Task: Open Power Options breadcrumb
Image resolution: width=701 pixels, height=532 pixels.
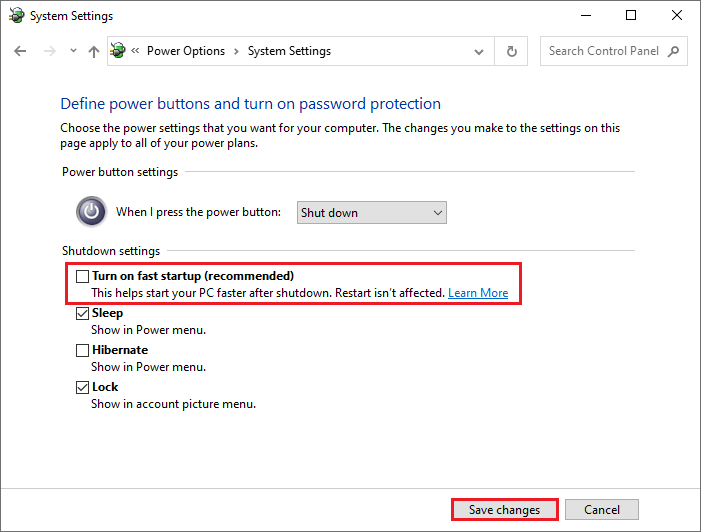Action: pos(186,51)
